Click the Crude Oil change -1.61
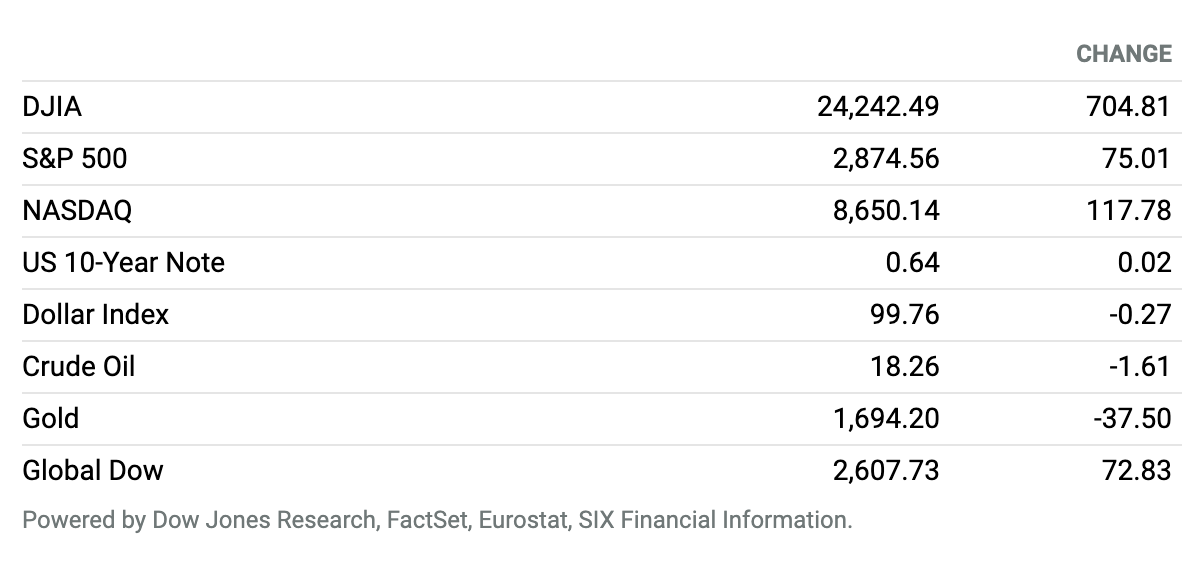 (1140, 366)
